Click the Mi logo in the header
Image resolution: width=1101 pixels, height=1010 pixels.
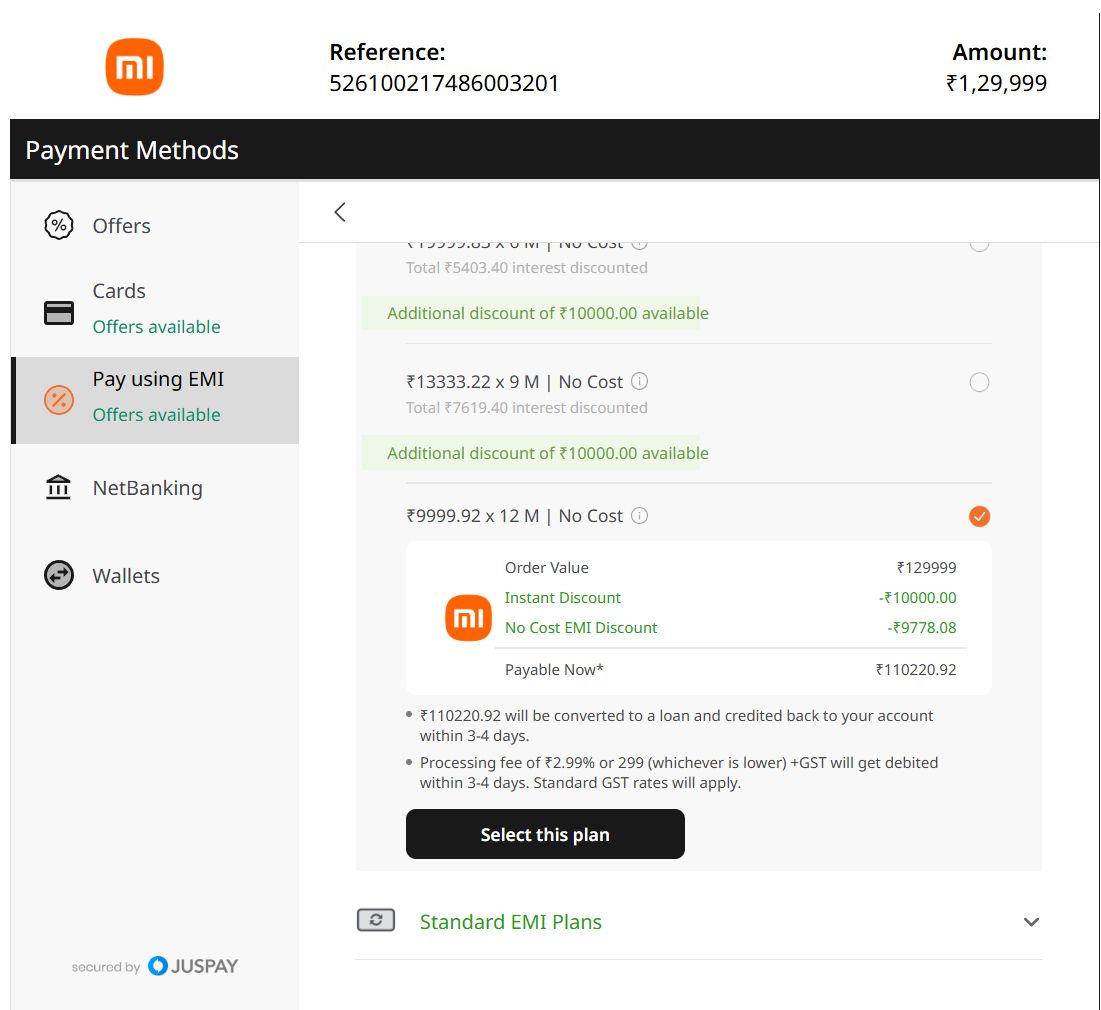(x=134, y=67)
